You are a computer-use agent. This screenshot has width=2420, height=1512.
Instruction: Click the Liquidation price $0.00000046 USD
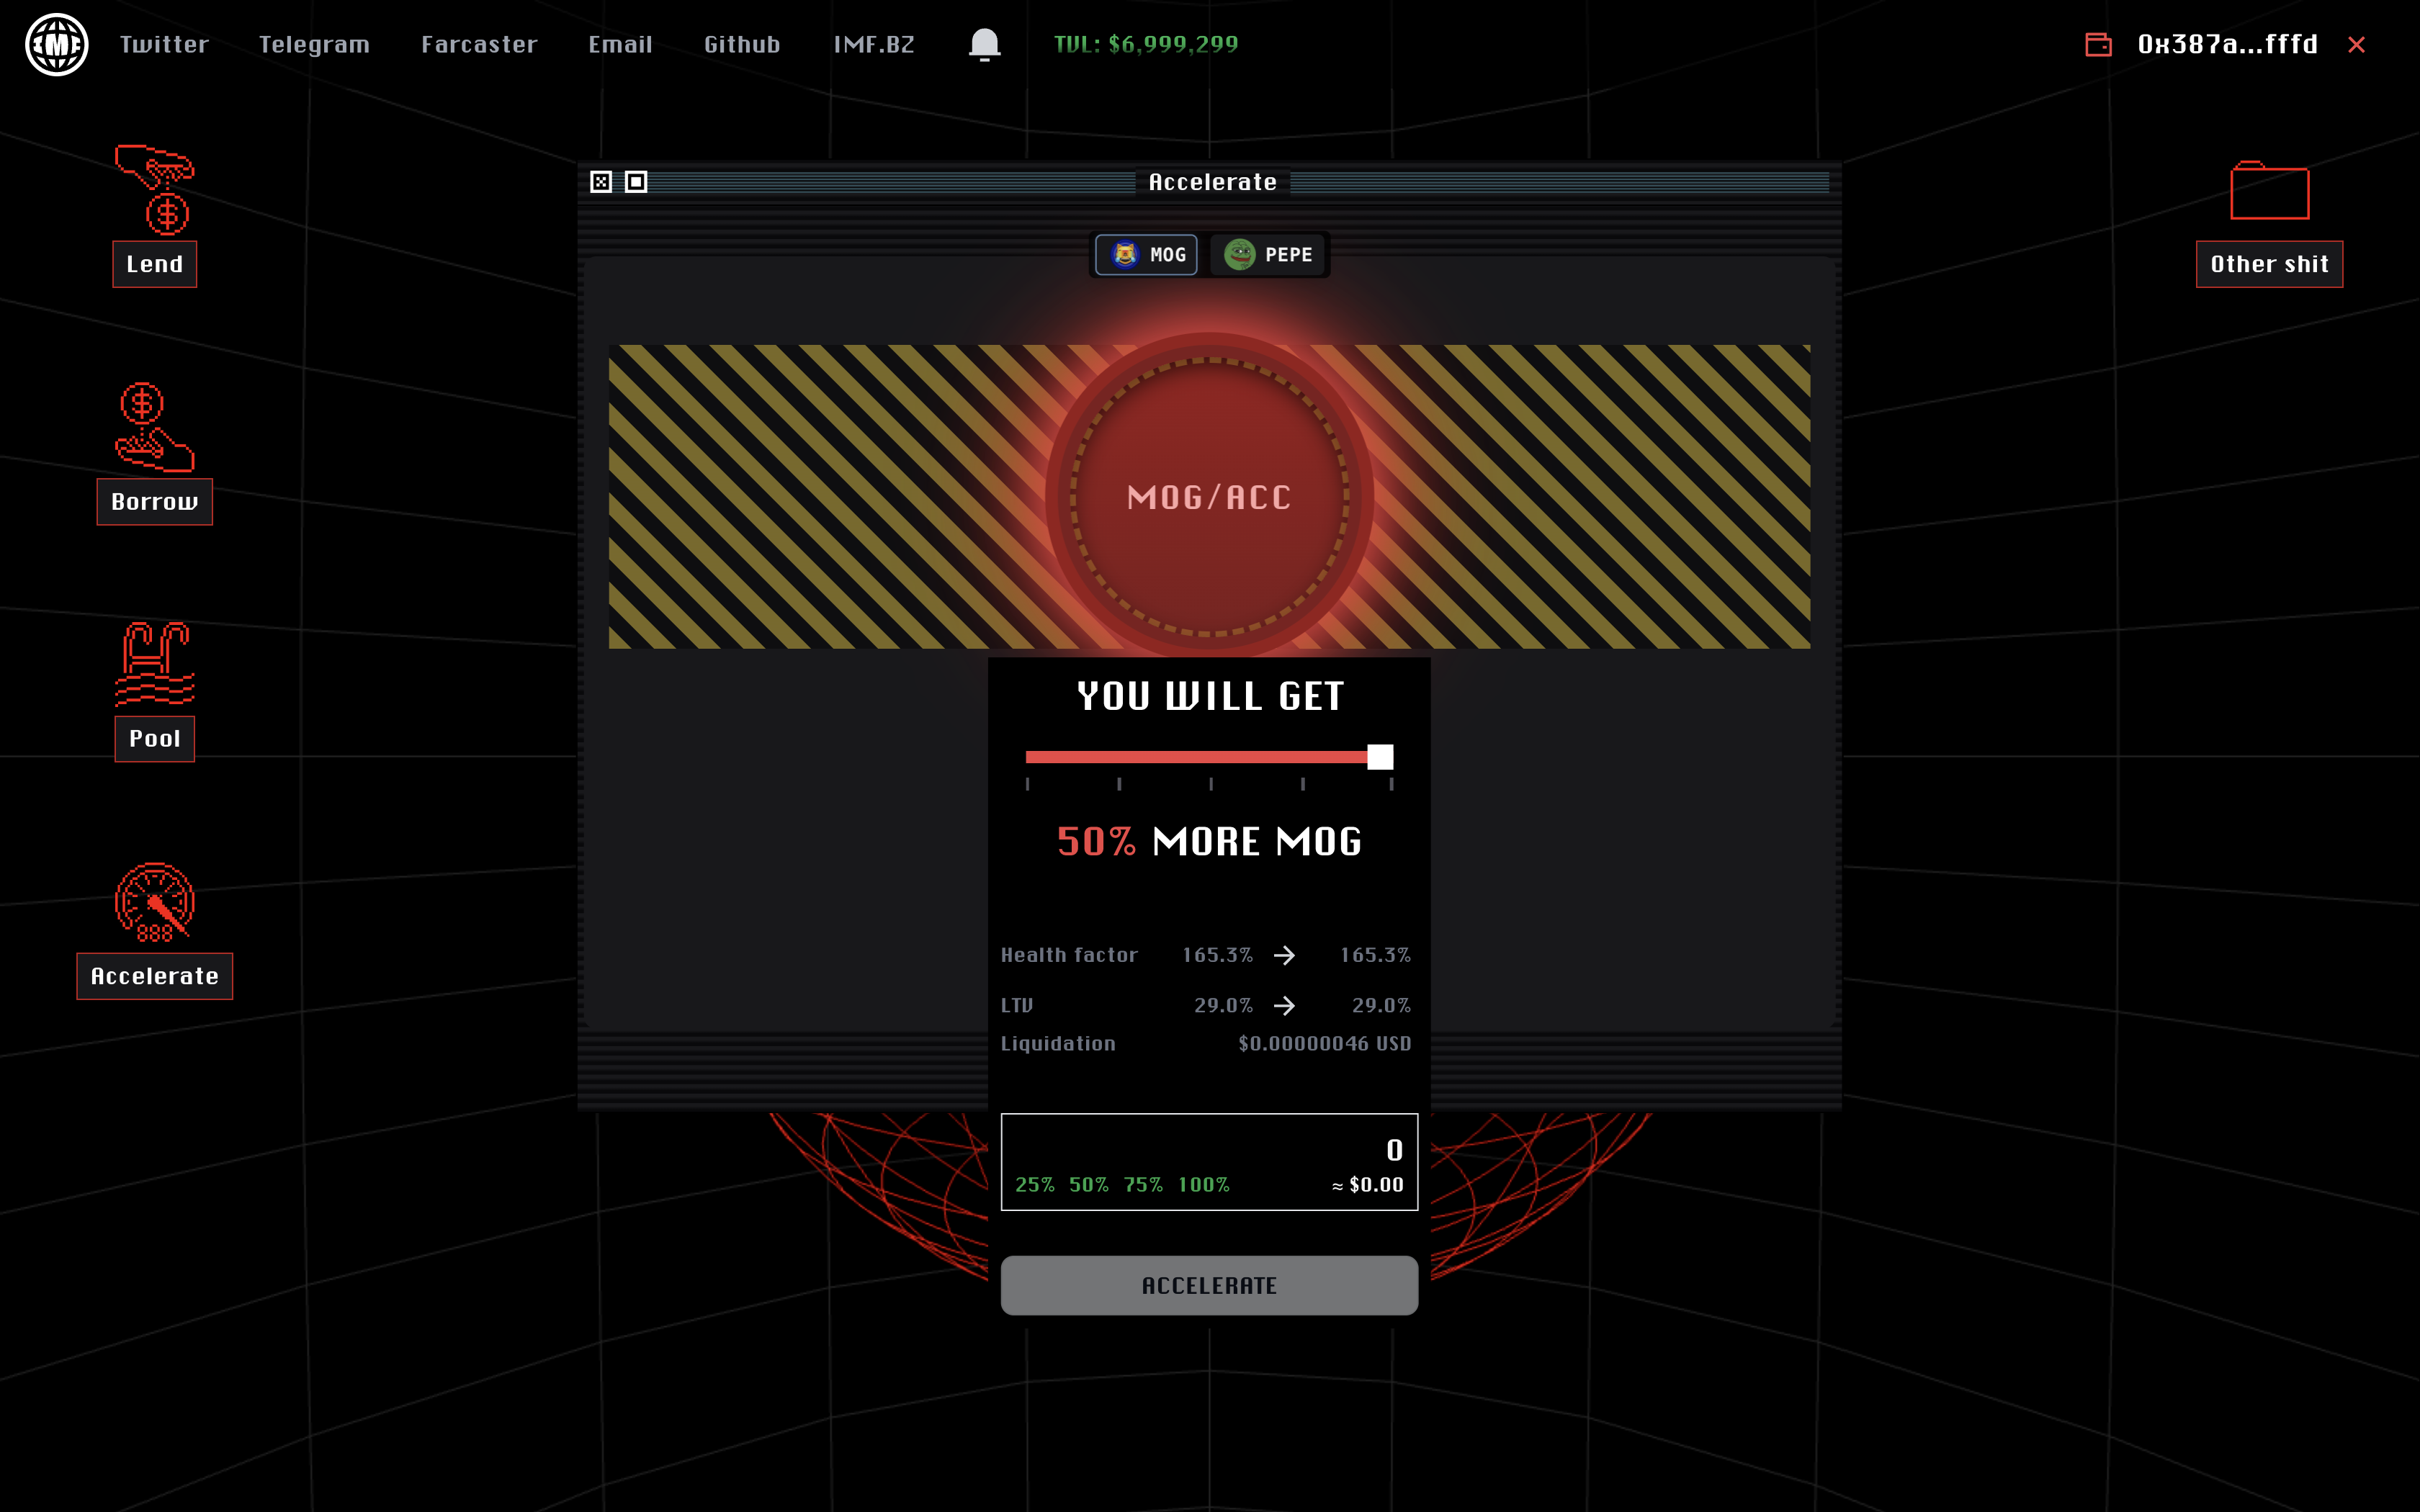1324,1044
